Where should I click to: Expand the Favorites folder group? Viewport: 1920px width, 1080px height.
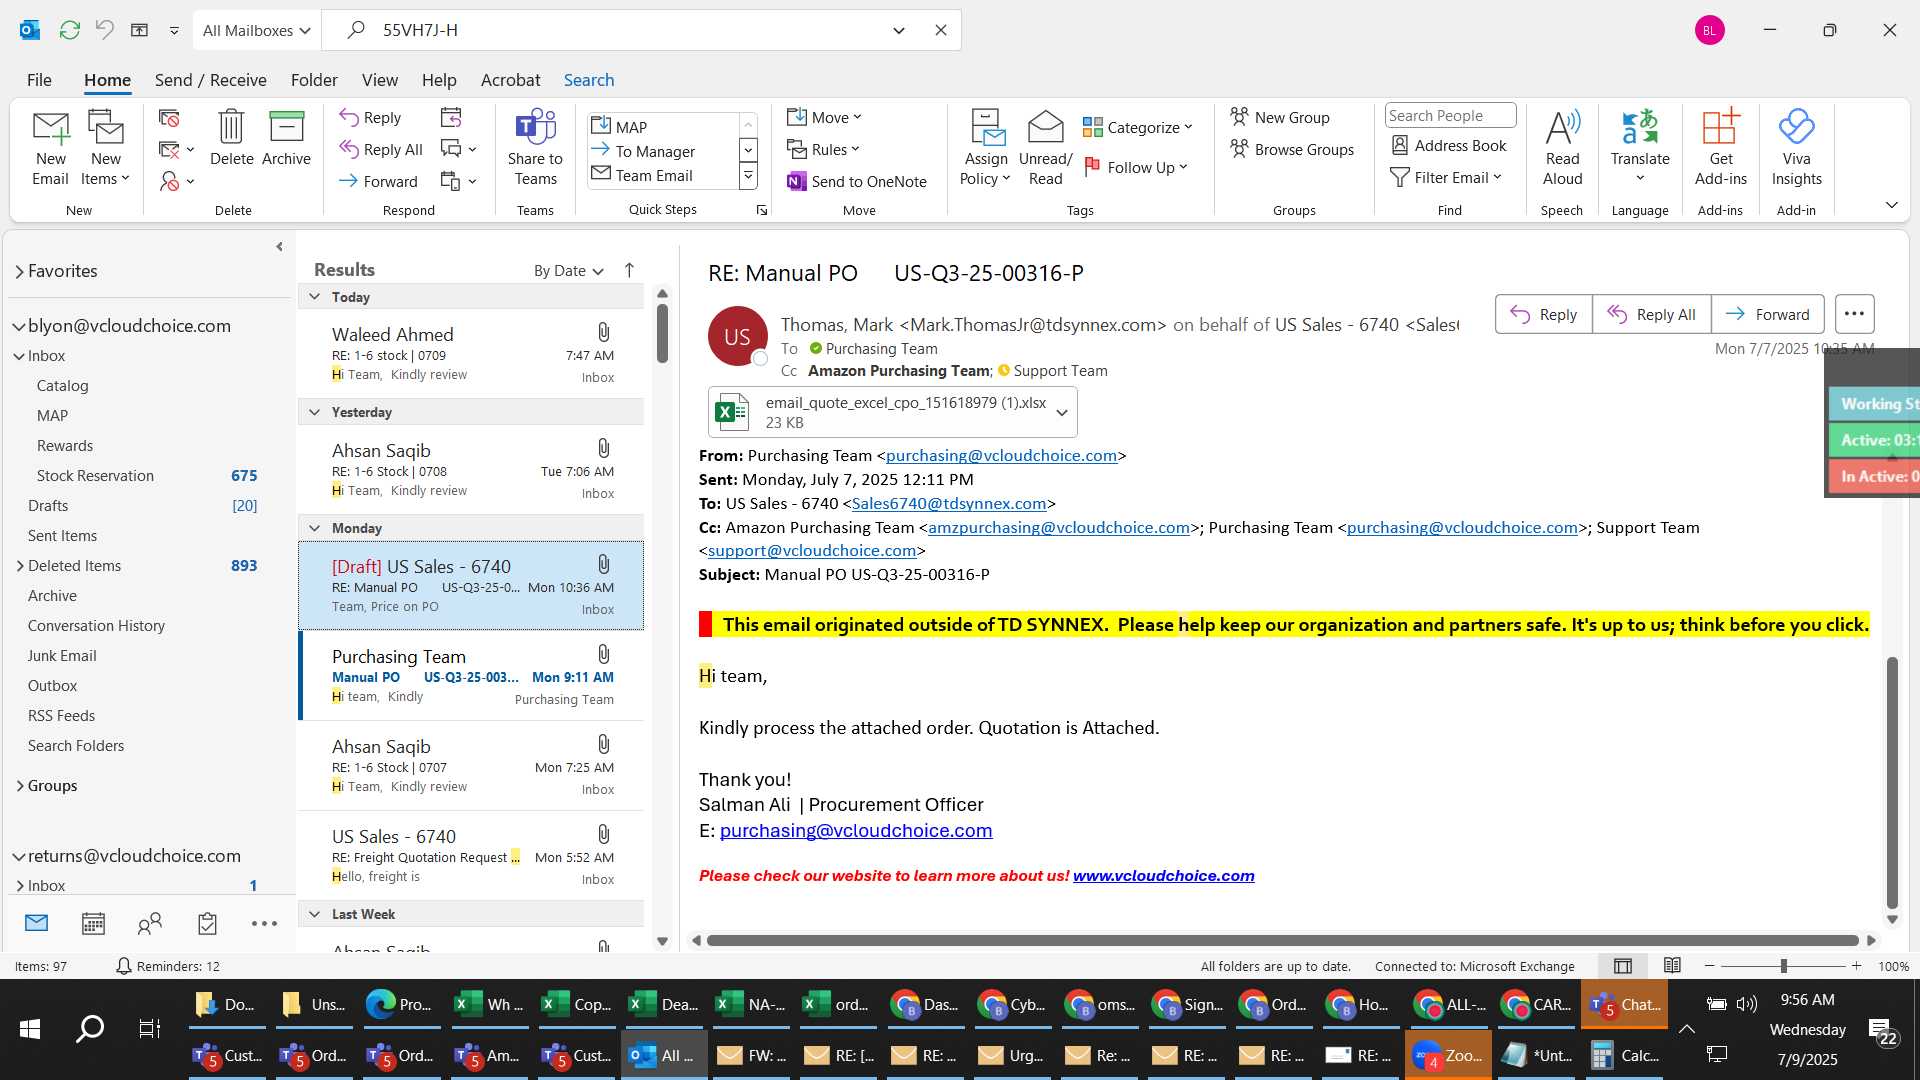pyautogui.click(x=19, y=271)
